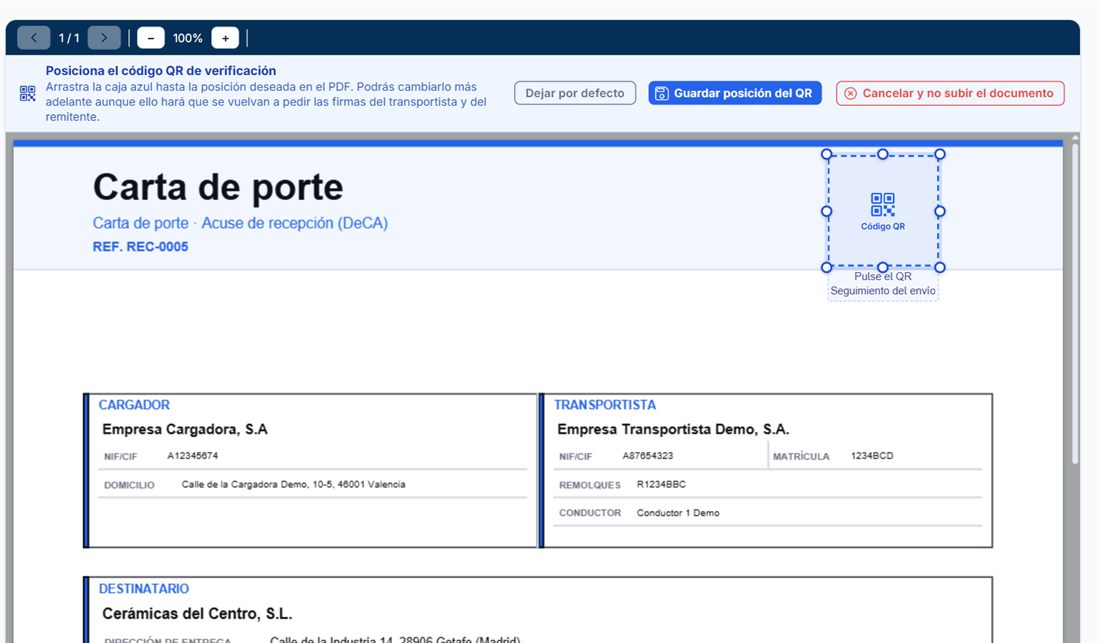Click the 'MATRÍCULA' field label
Screen dimensions: 1100x643
(x=801, y=456)
